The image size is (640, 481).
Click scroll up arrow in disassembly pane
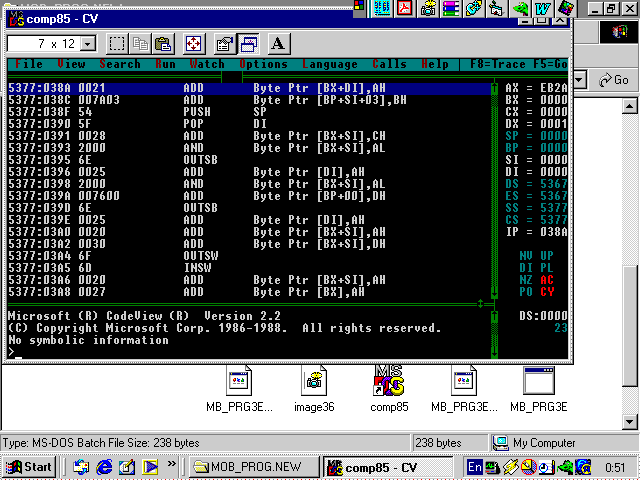pyautogui.click(x=494, y=88)
